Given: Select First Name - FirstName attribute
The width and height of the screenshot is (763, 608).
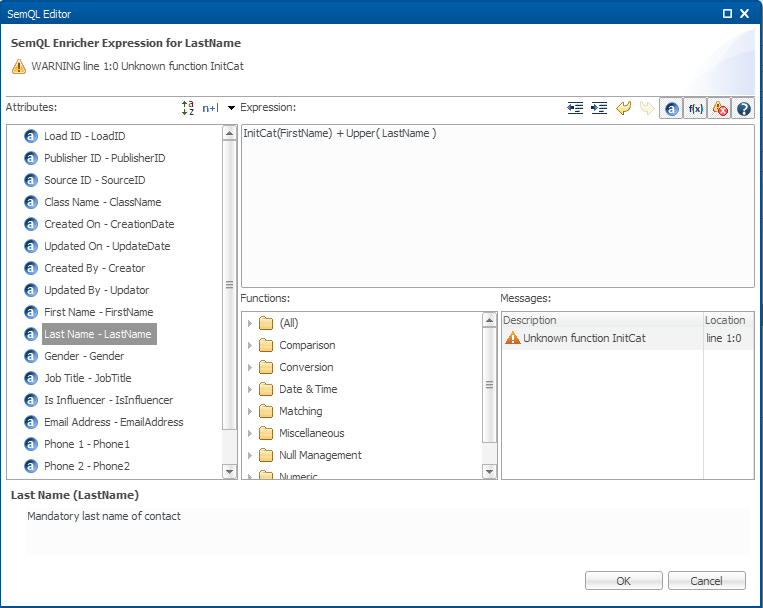Looking at the screenshot, I should tap(98, 312).
